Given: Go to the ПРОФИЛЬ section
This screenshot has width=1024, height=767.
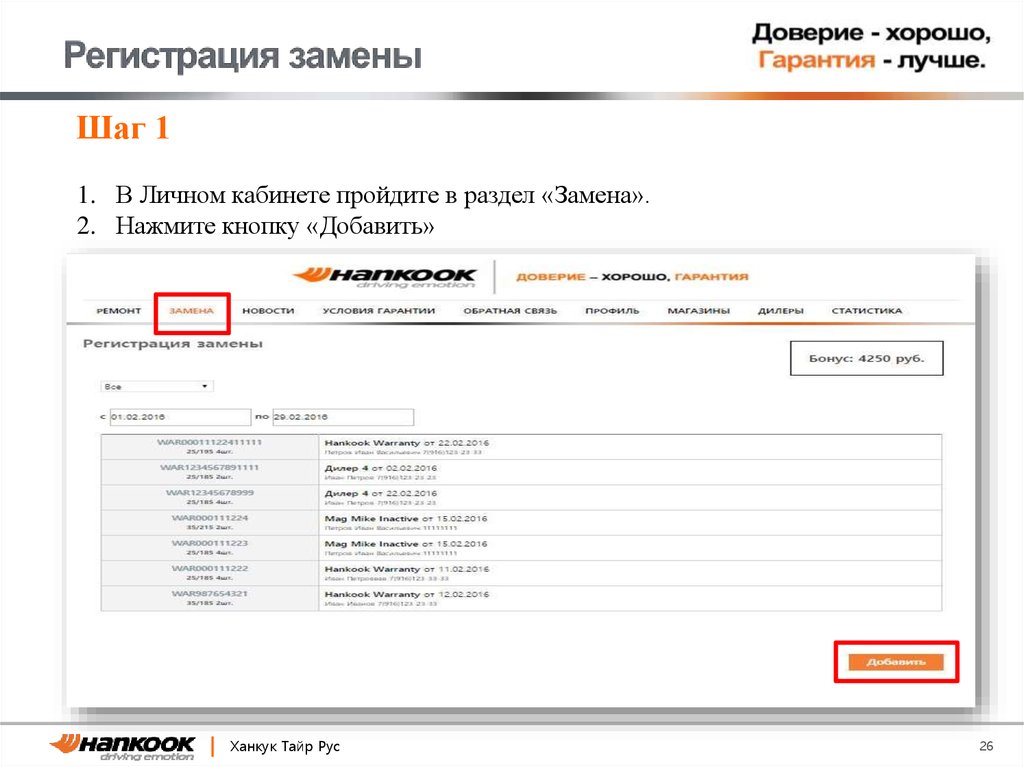Looking at the screenshot, I should (x=613, y=312).
